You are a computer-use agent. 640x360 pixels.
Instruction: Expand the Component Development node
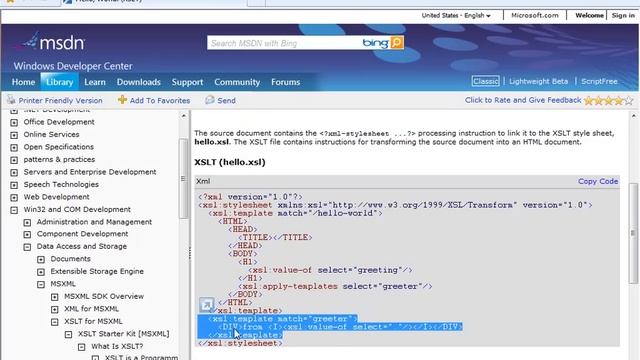tap(27, 235)
